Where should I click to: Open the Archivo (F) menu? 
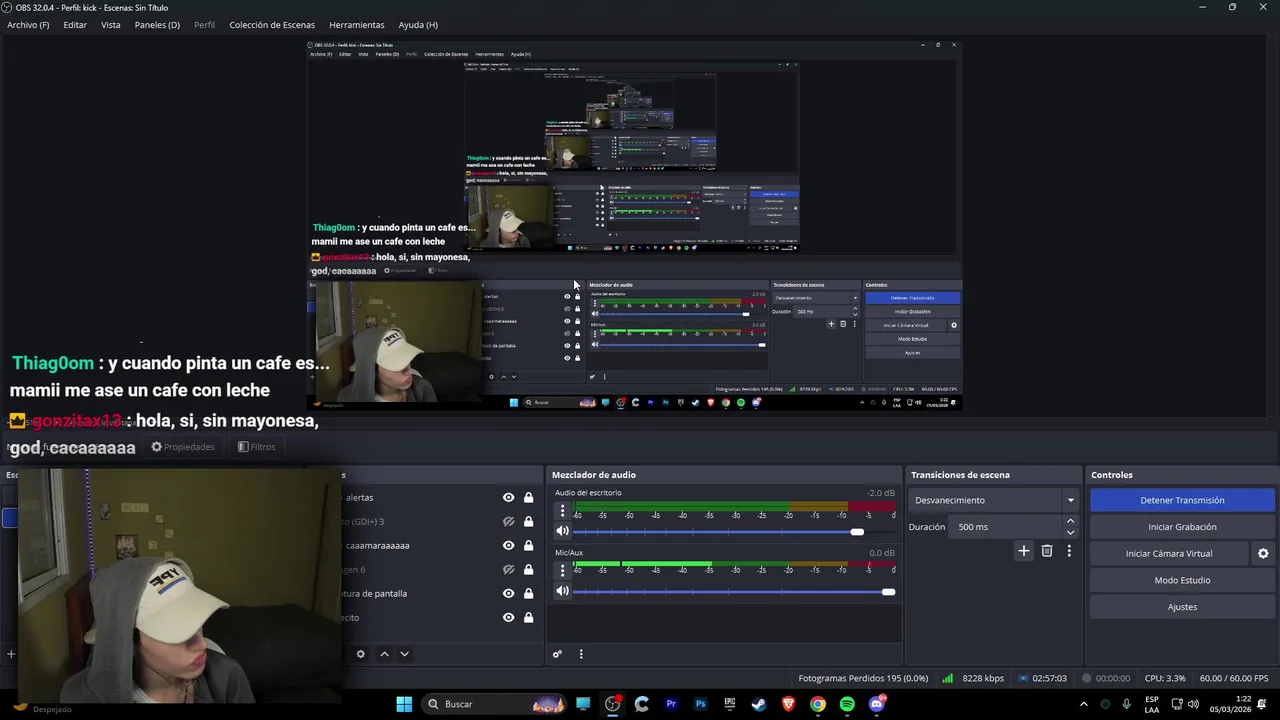28,25
